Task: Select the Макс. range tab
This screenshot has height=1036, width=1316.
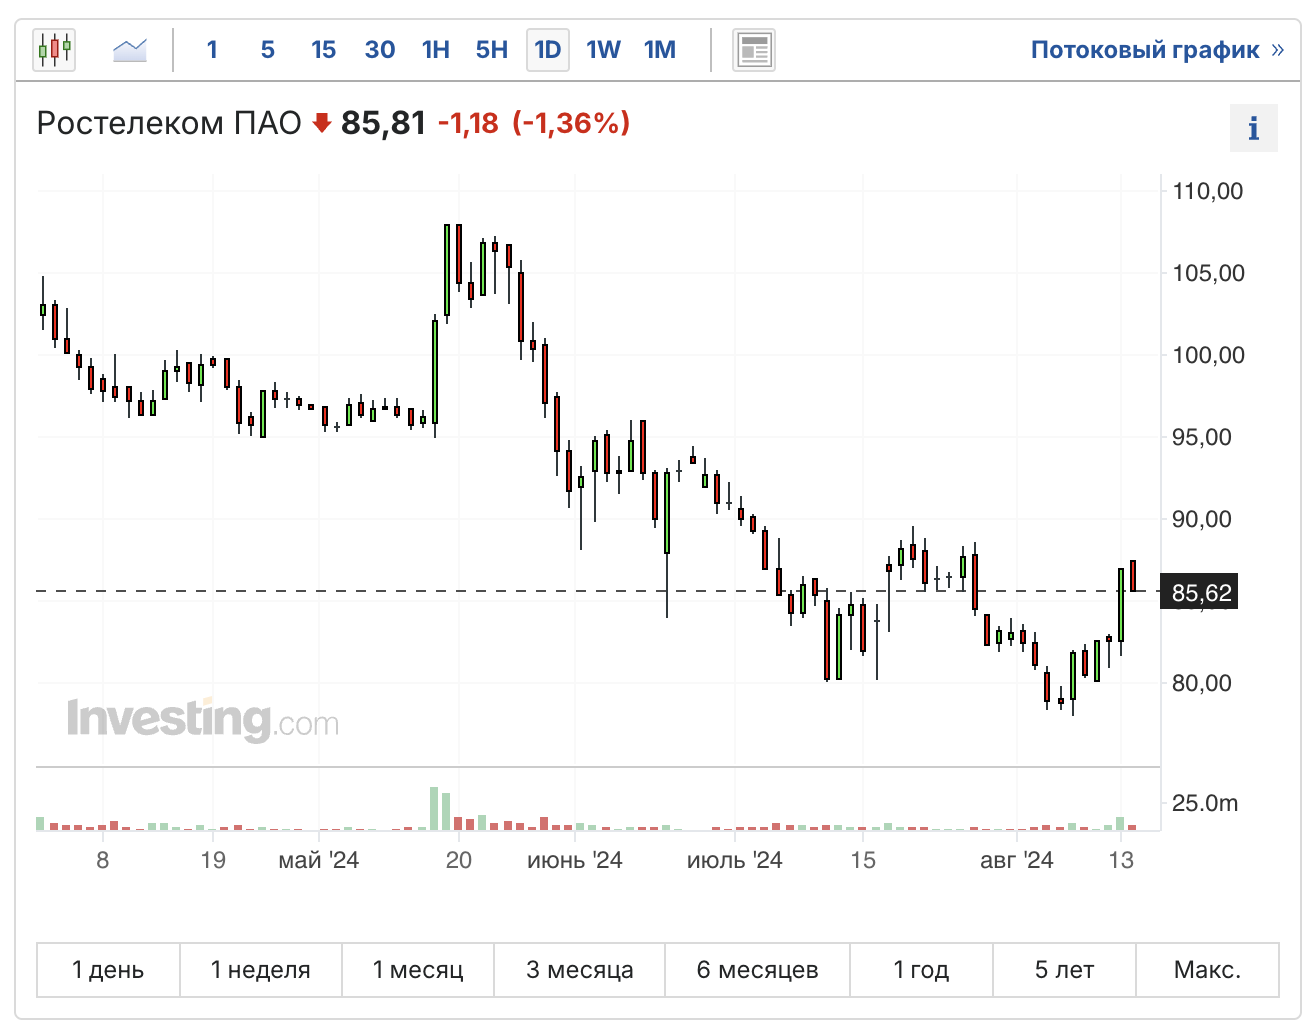Action: click(1207, 970)
